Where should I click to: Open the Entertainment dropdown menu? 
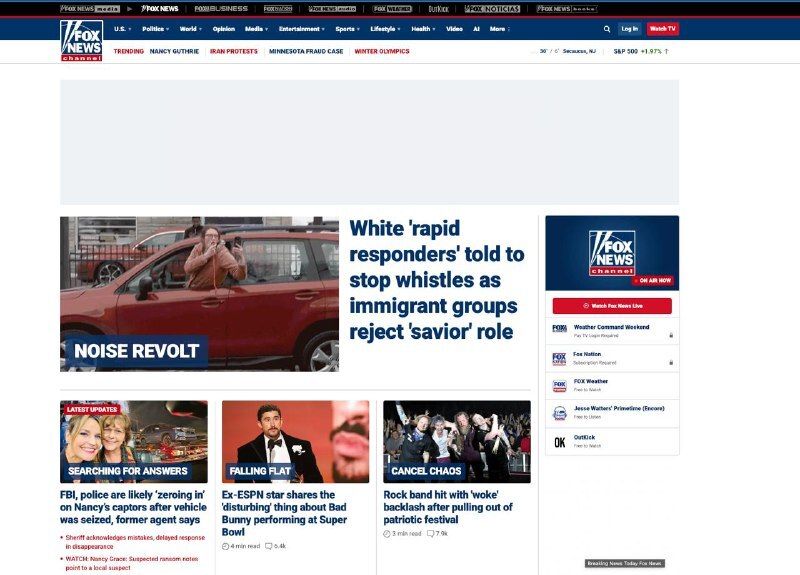coord(301,29)
